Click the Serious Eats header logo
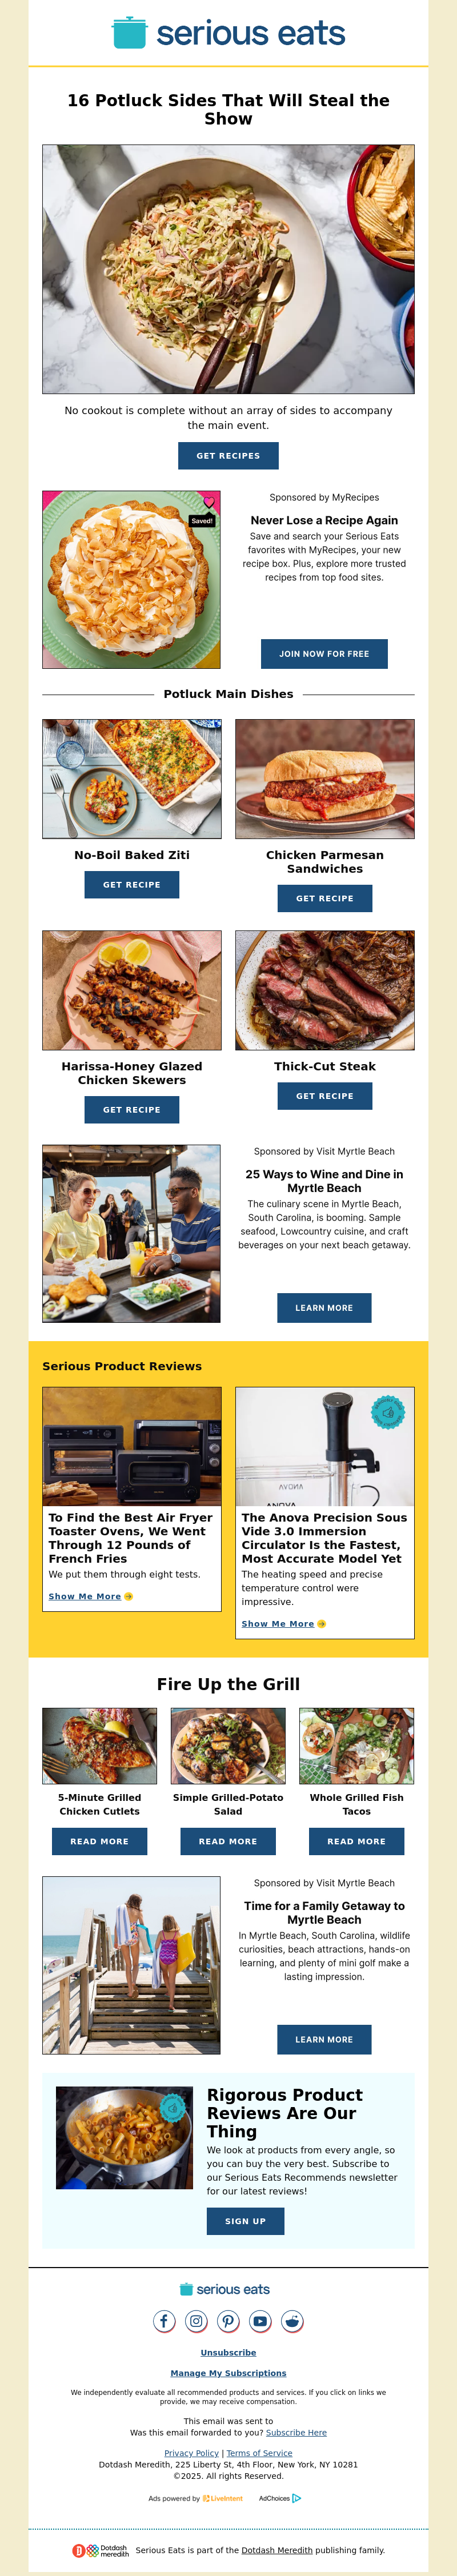 [x=228, y=33]
